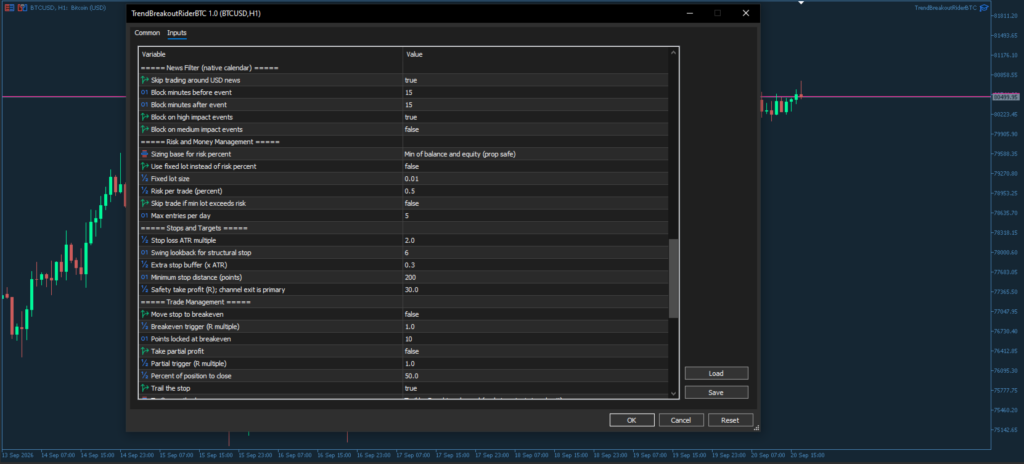Click the boolean icon beside Use fixed lot instead of risk percent
1024x464 pixels.
tap(145, 167)
